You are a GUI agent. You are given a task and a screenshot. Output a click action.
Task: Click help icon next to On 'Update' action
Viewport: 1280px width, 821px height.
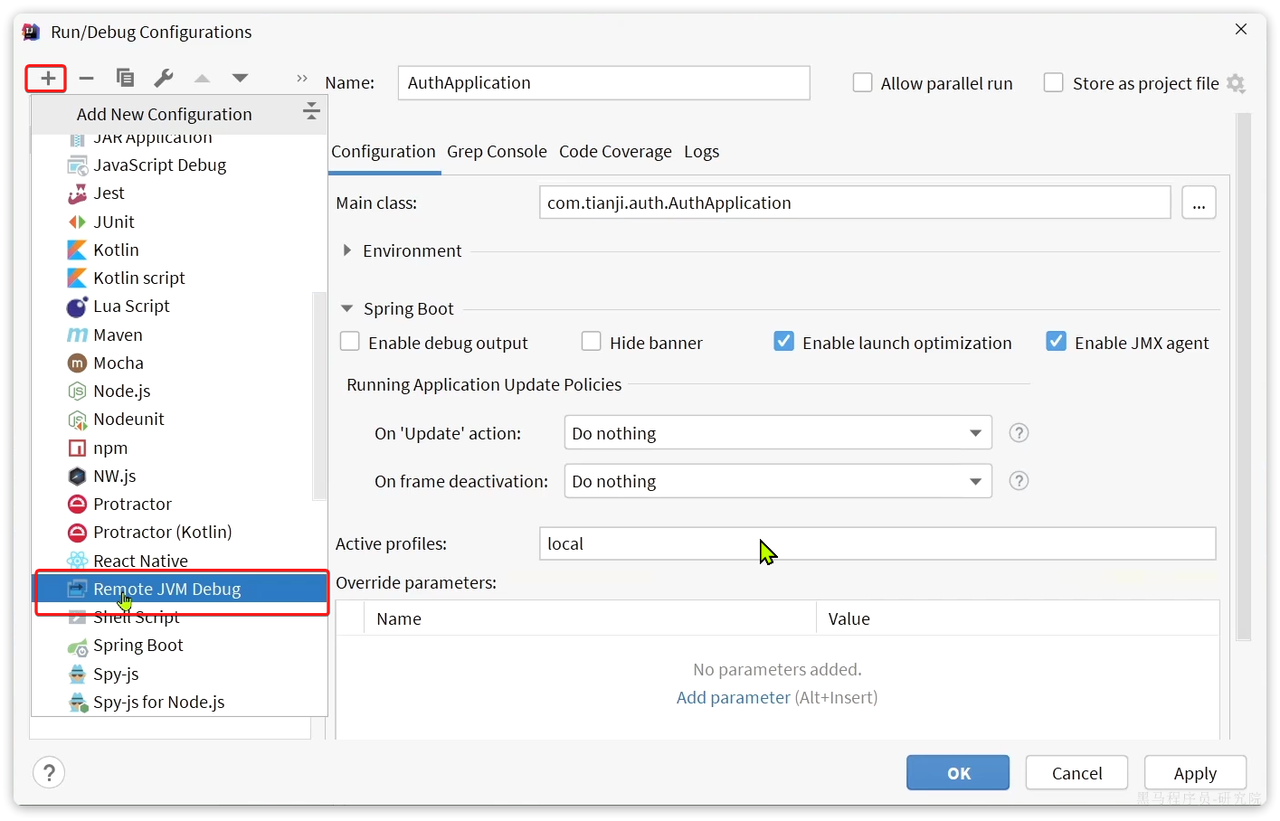tap(1019, 433)
